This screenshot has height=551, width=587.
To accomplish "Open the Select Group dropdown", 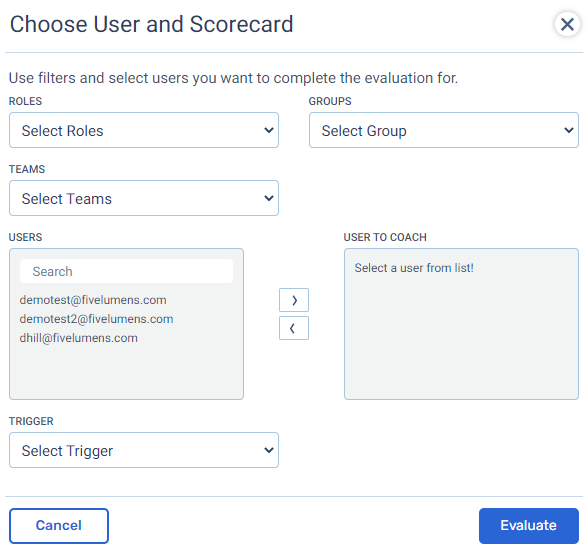I will coord(444,130).
